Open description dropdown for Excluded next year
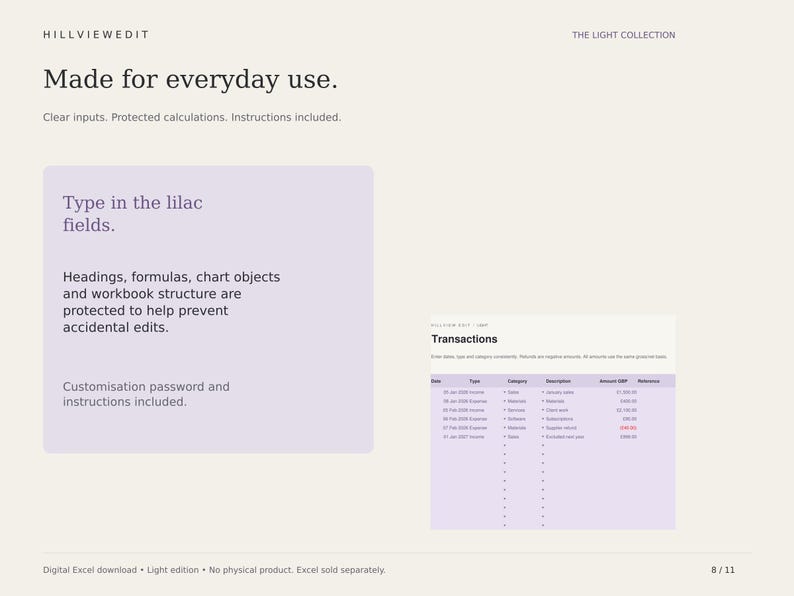This screenshot has width=794, height=596. pyautogui.click(x=543, y=436)
